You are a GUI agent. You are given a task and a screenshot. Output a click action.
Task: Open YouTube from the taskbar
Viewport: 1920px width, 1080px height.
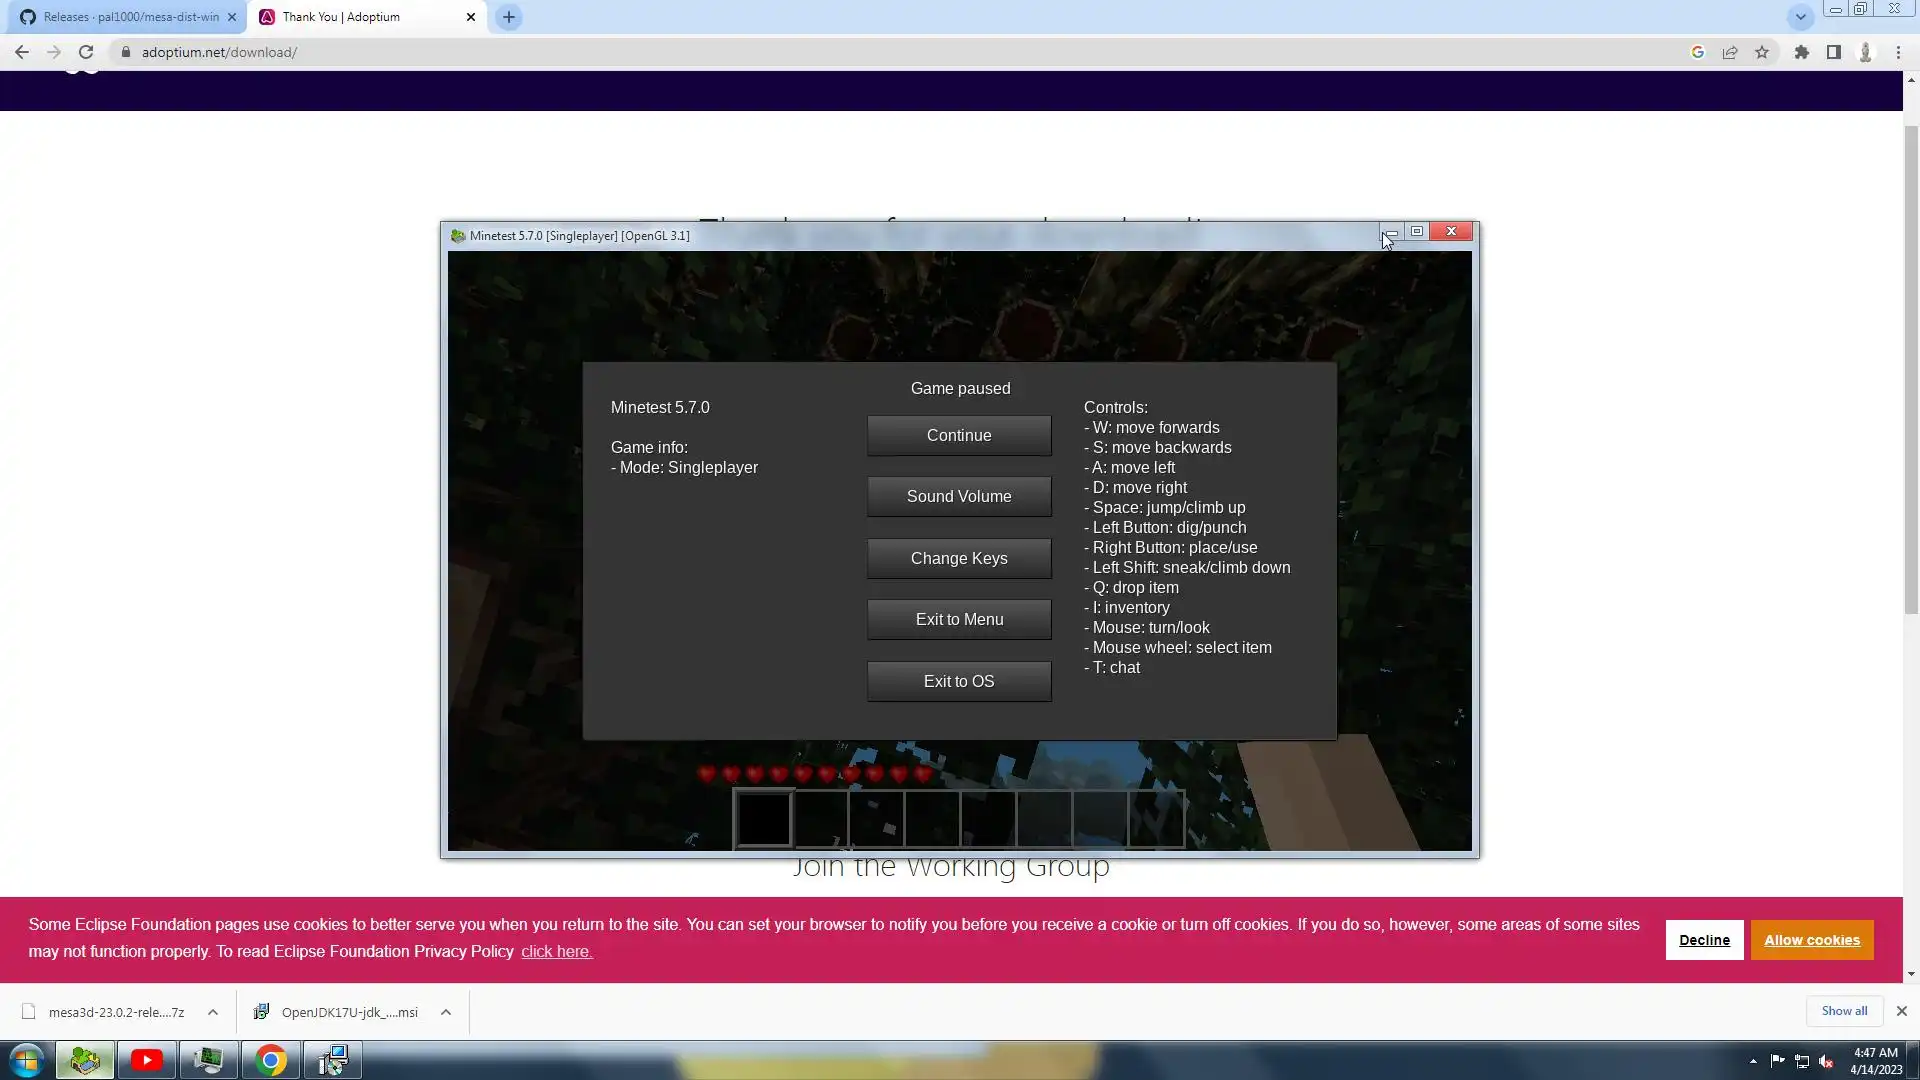[x=147, y=1060]
